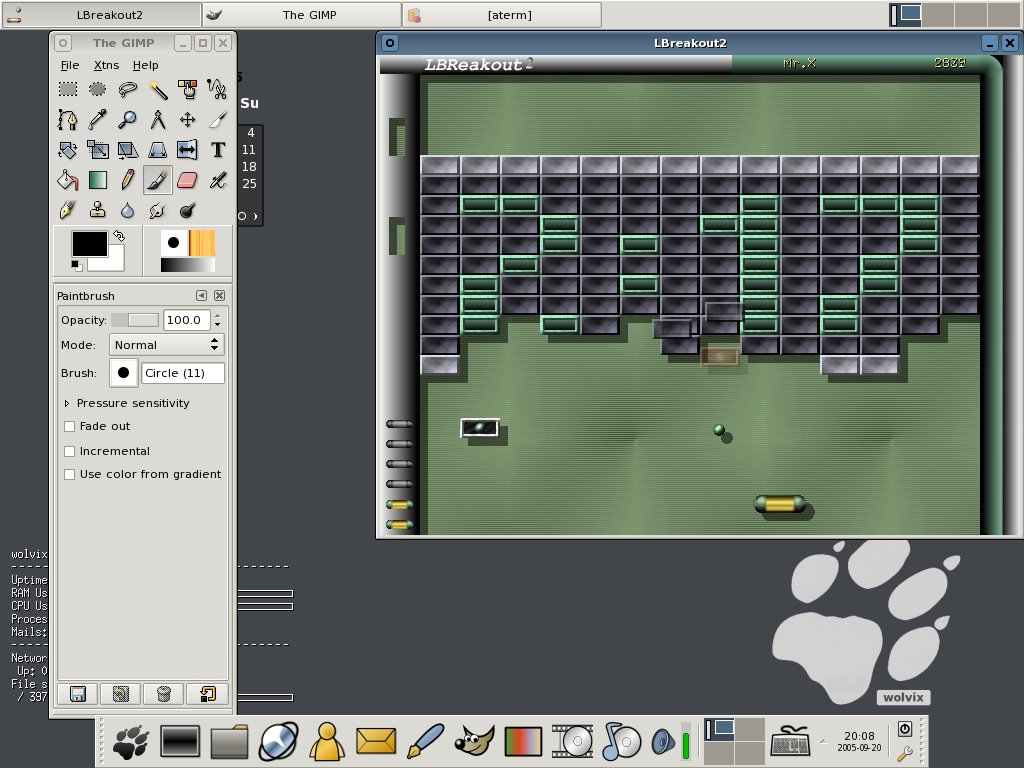Image resolution: width=1024 pixels, height=768 pixels.
Task: Open Paintbrush tool options tab menu arrow
Action: pos(202,296)
